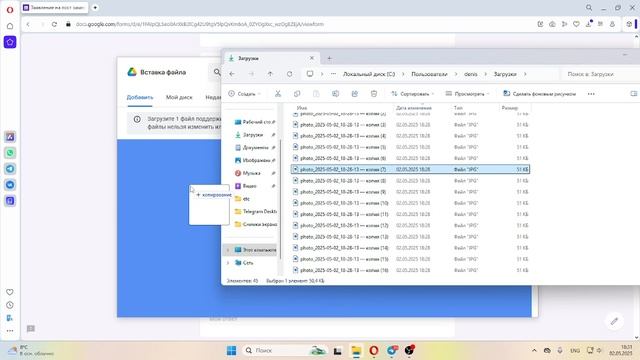Expand the Этот компьютер tree node
The image size is (640, 360).
[228, 250]
